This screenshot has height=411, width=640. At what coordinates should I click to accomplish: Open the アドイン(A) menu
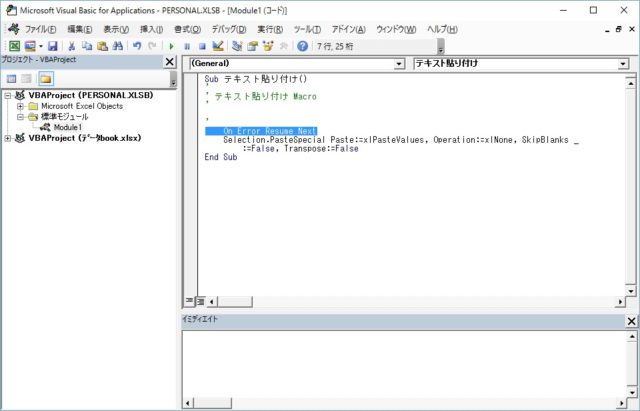348,29
